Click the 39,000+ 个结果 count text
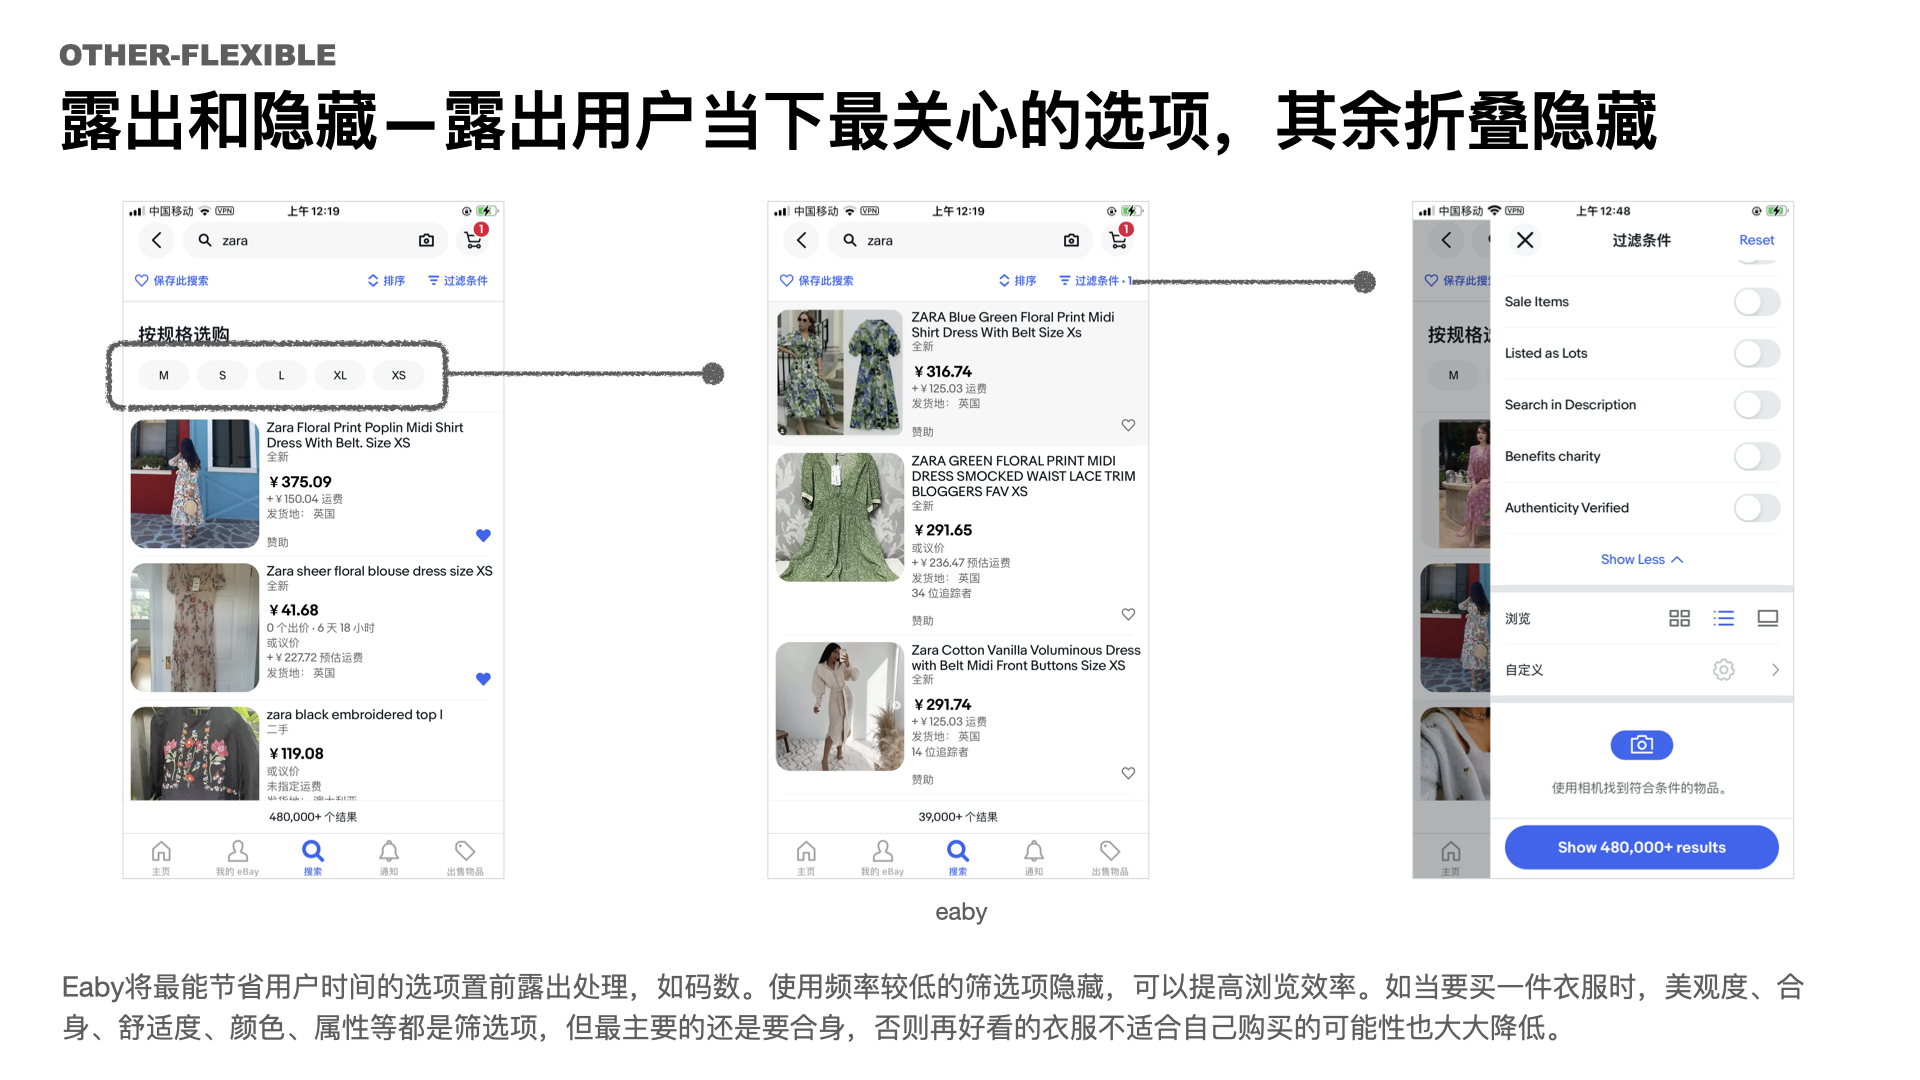Viewport: 1920px width, 1080px height. click(958, 817)
